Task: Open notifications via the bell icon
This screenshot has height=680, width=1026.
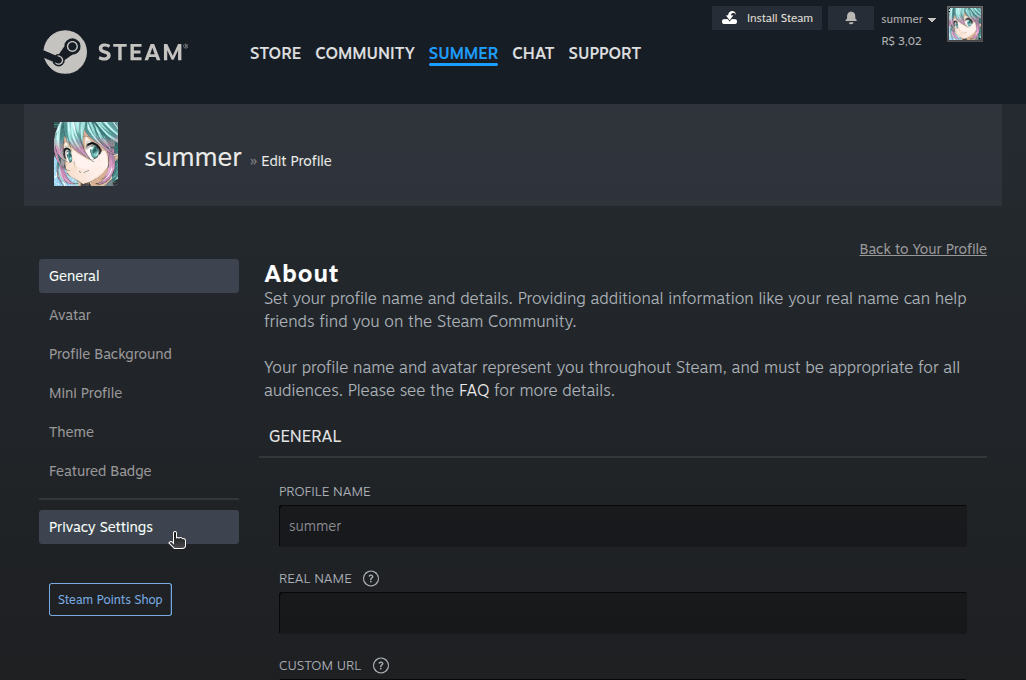Action: pos(850,17)
